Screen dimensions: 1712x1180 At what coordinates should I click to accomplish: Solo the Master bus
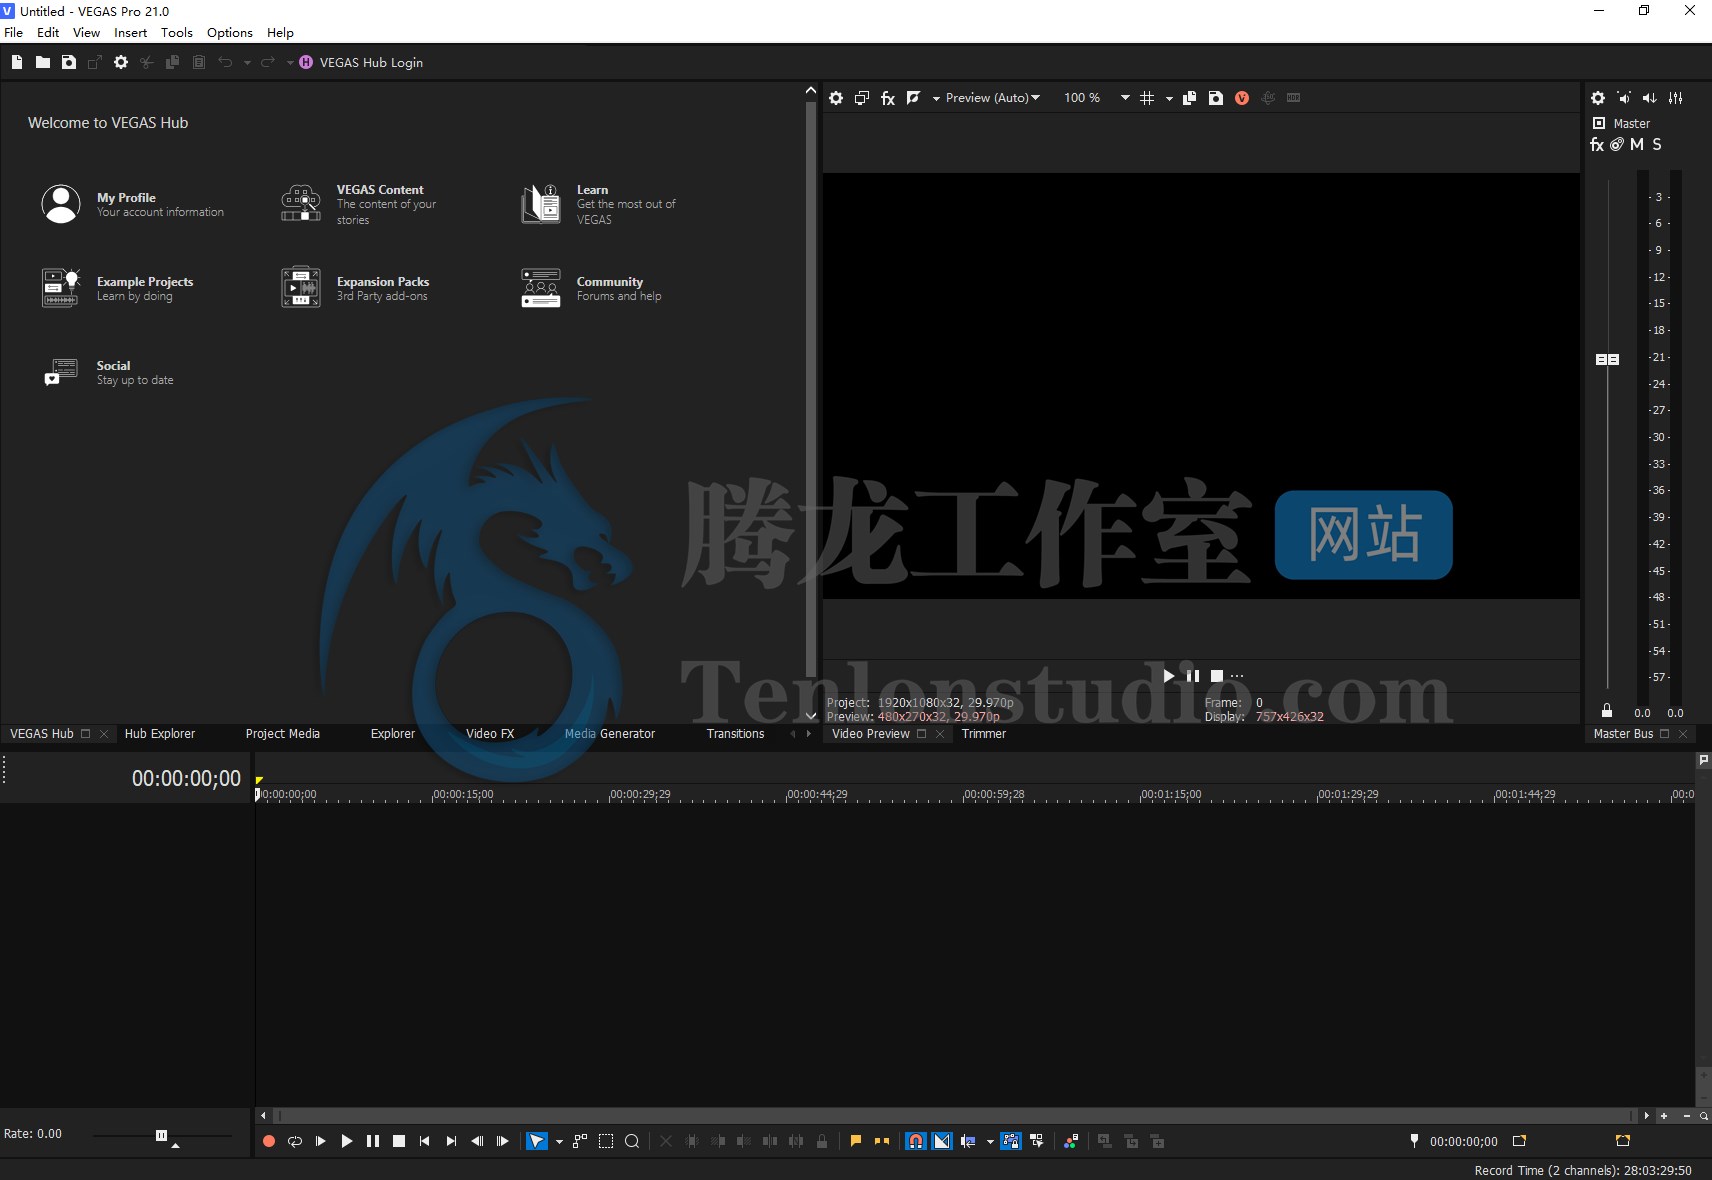pos(1657,145)
